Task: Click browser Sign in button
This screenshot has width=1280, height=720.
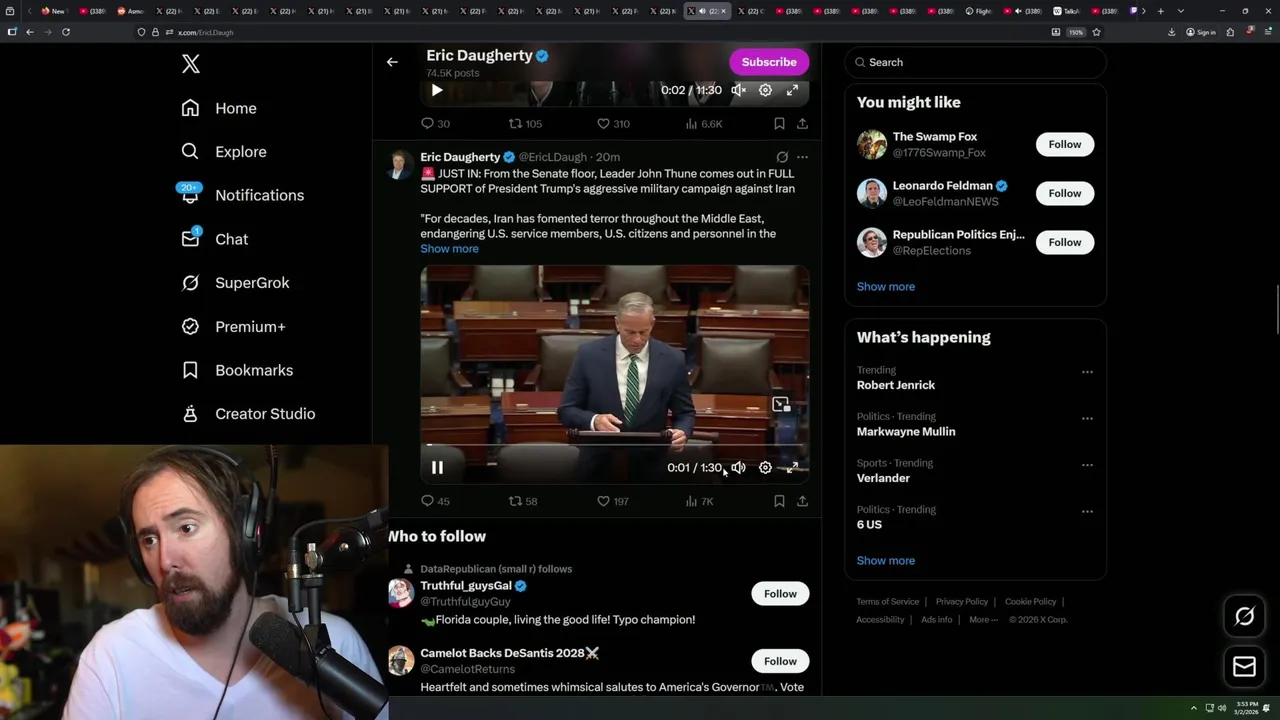Action: tap(1201, 32)
